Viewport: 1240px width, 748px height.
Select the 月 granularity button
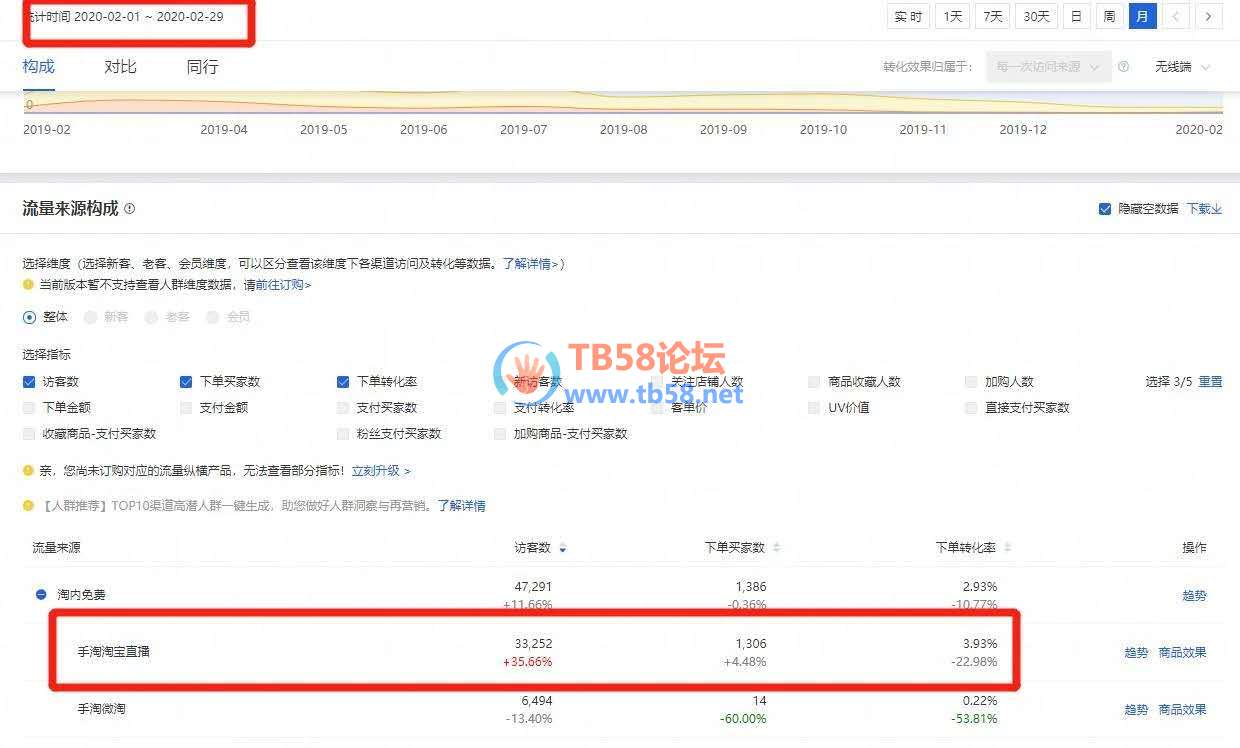click(x=1142, y=16)
